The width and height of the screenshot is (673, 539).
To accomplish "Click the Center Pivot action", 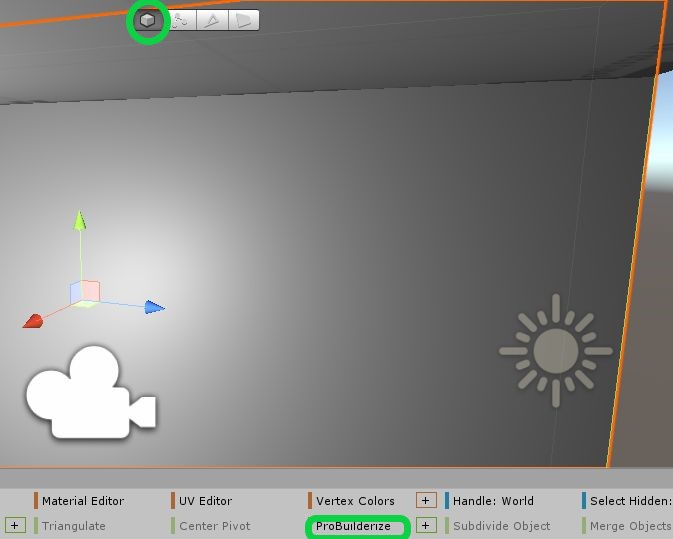I will 214,526.
